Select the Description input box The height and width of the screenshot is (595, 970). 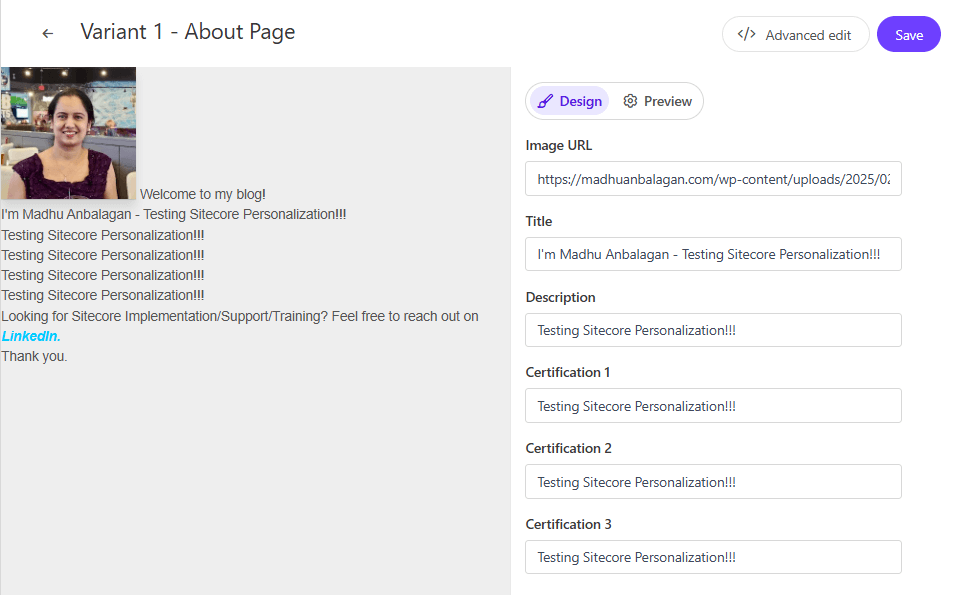coord(713,330)
